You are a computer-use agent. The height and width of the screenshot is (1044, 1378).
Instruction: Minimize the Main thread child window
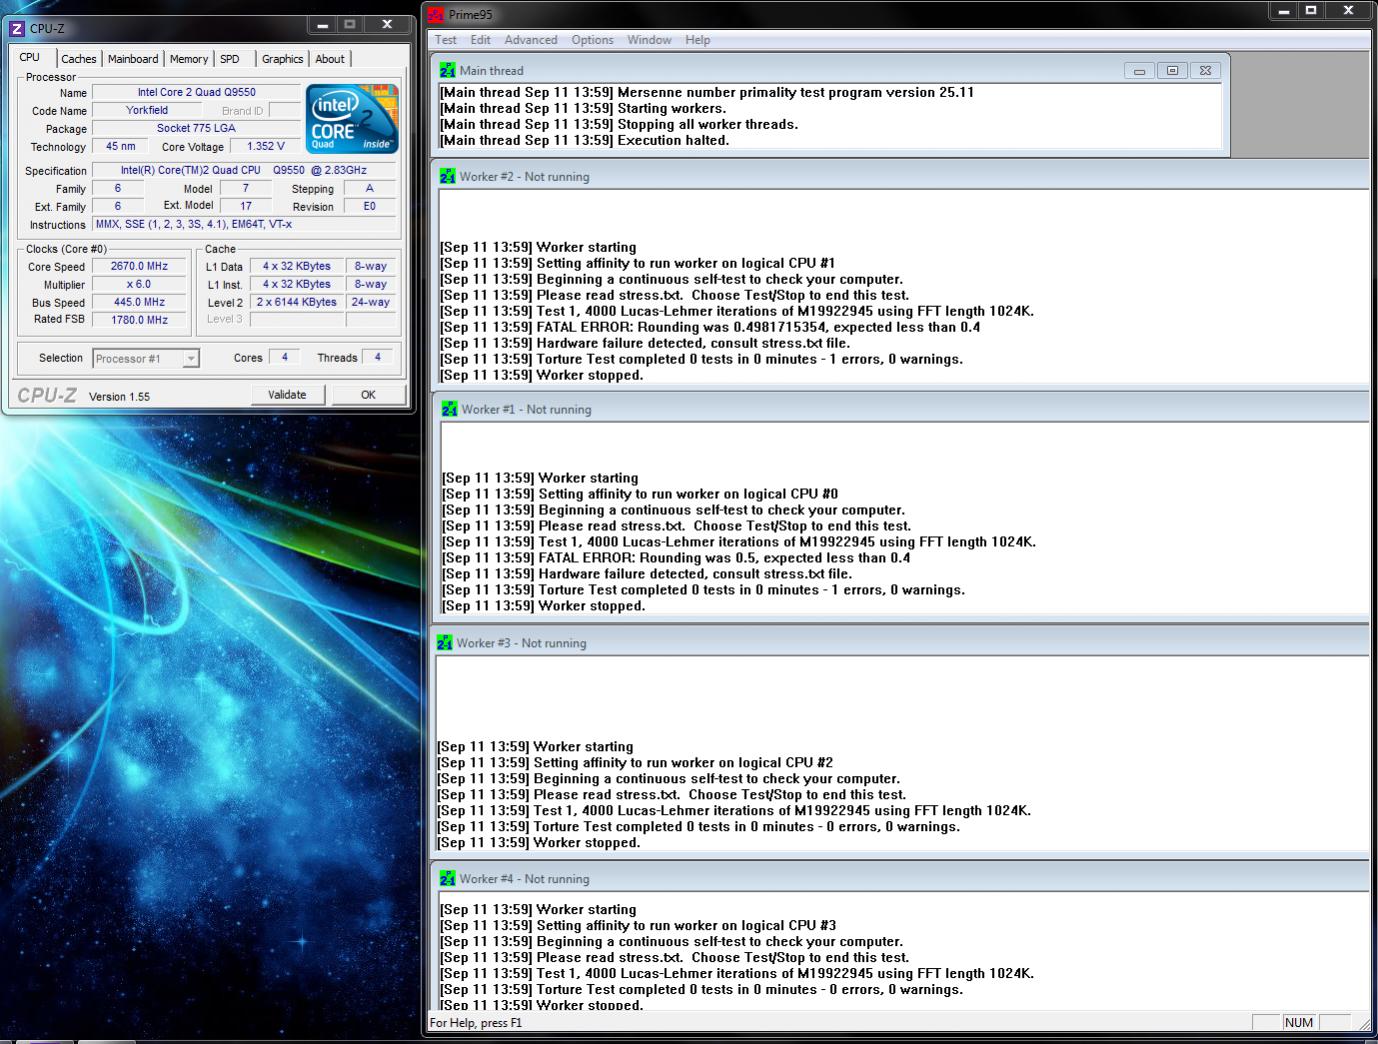click(1139, 71)
